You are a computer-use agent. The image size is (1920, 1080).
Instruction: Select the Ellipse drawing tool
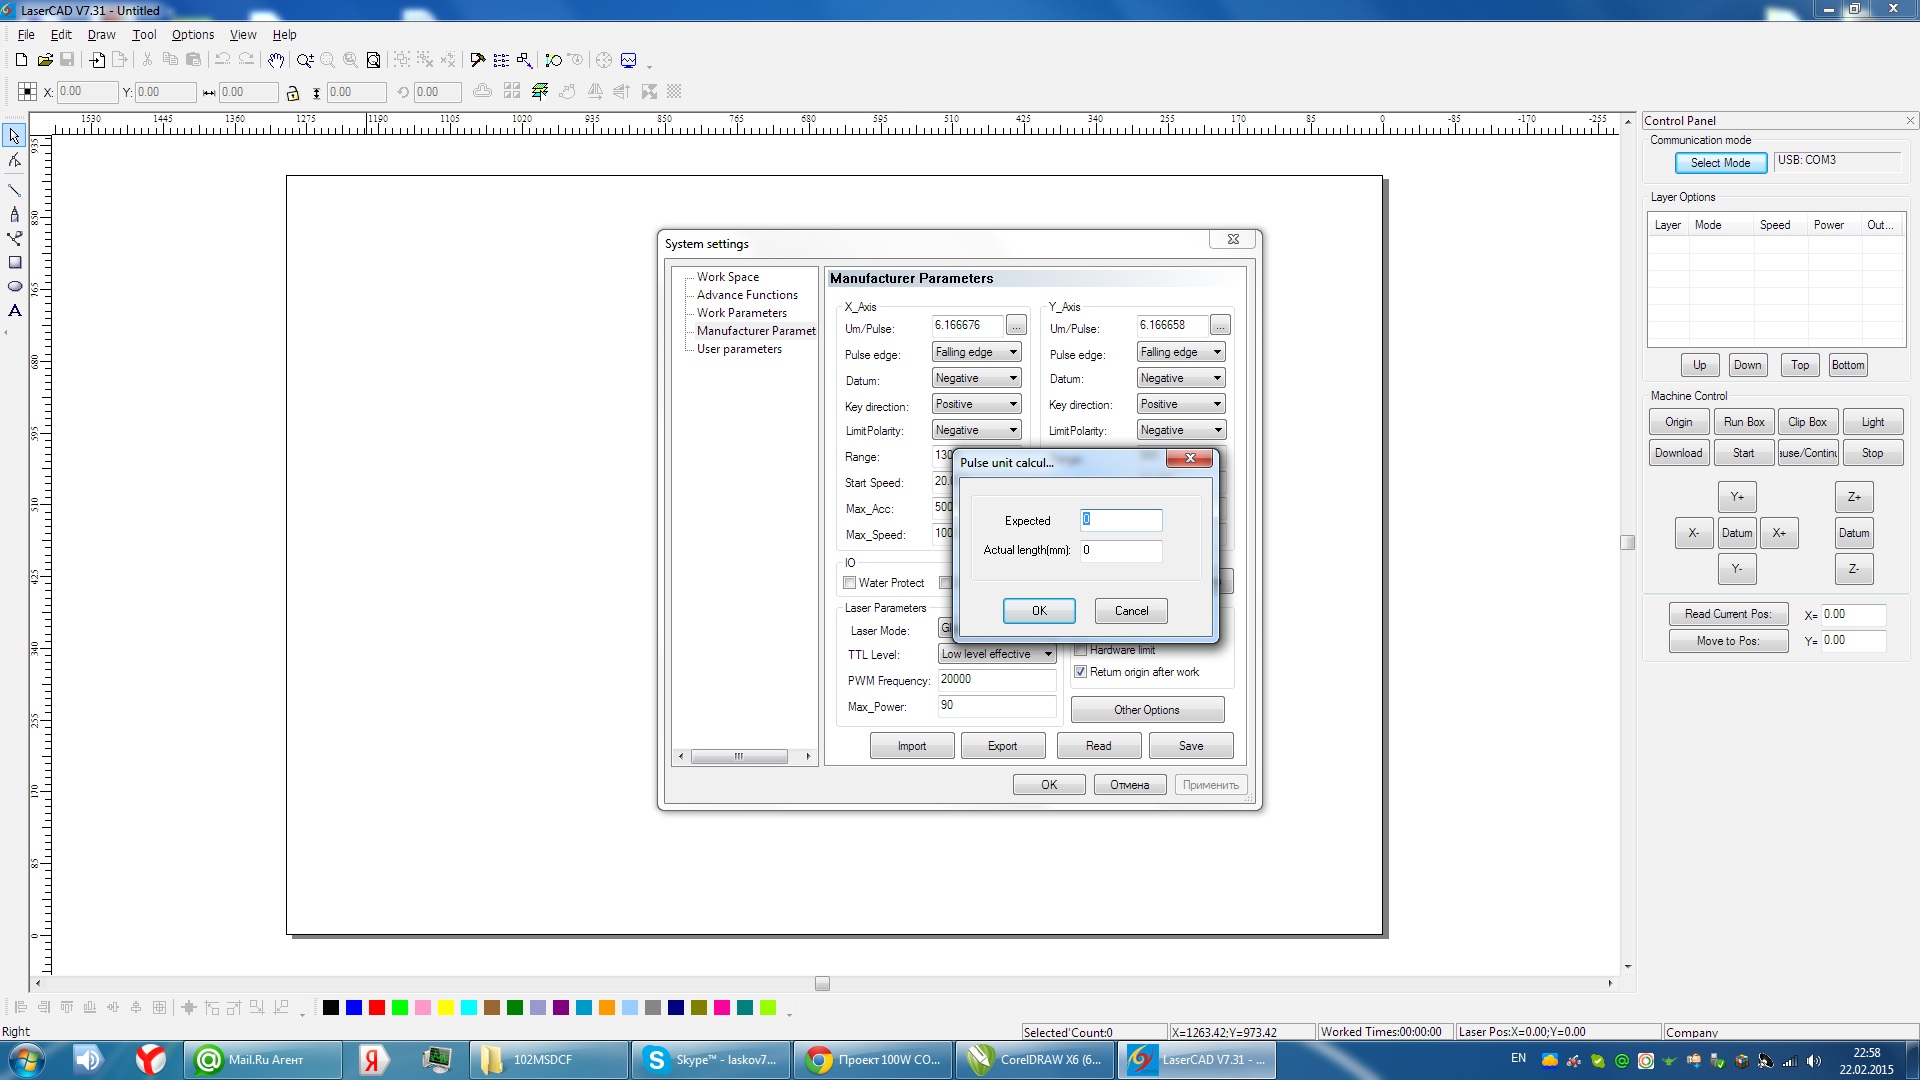[15, 286]
